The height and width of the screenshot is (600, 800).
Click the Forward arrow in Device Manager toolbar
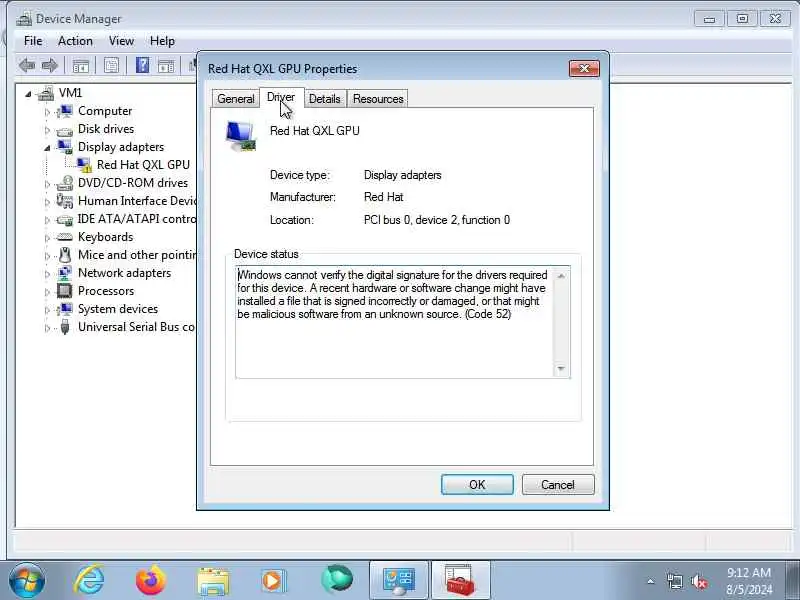pyautogui.click(x=49, y=65)
